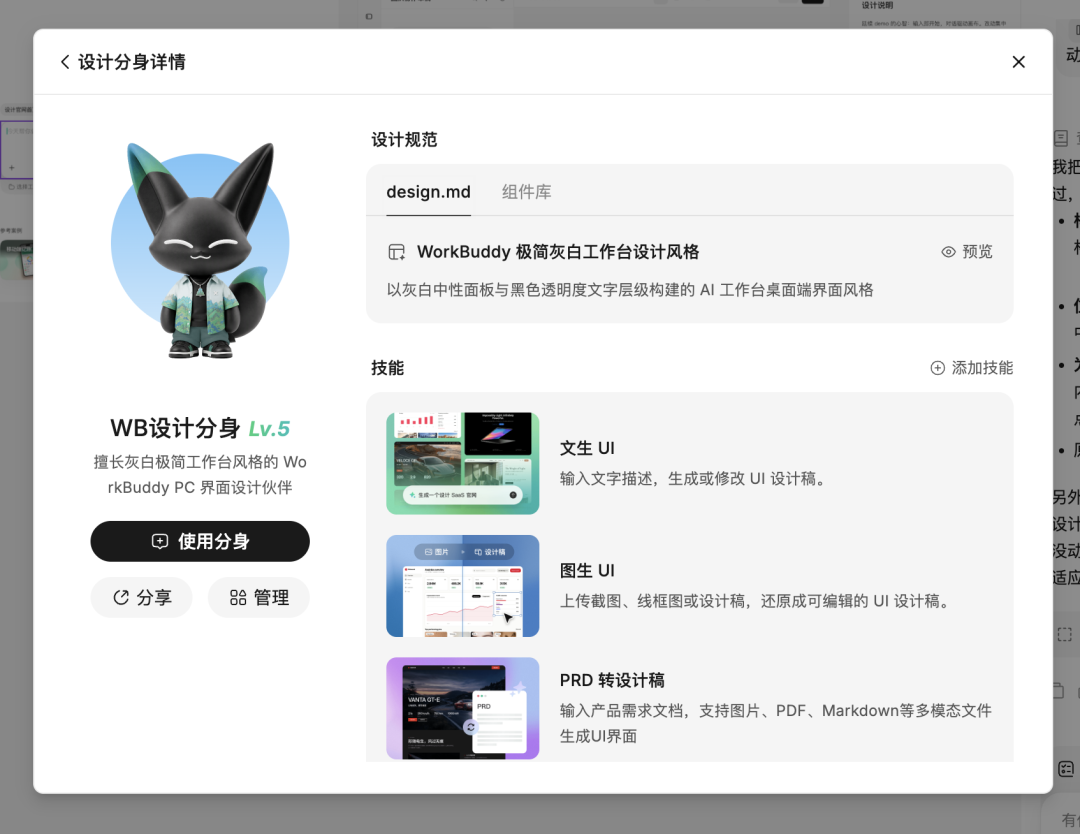Click the WB设计分身 name heading
This screenshot has width=1080, height=834.
click(175, 428)
